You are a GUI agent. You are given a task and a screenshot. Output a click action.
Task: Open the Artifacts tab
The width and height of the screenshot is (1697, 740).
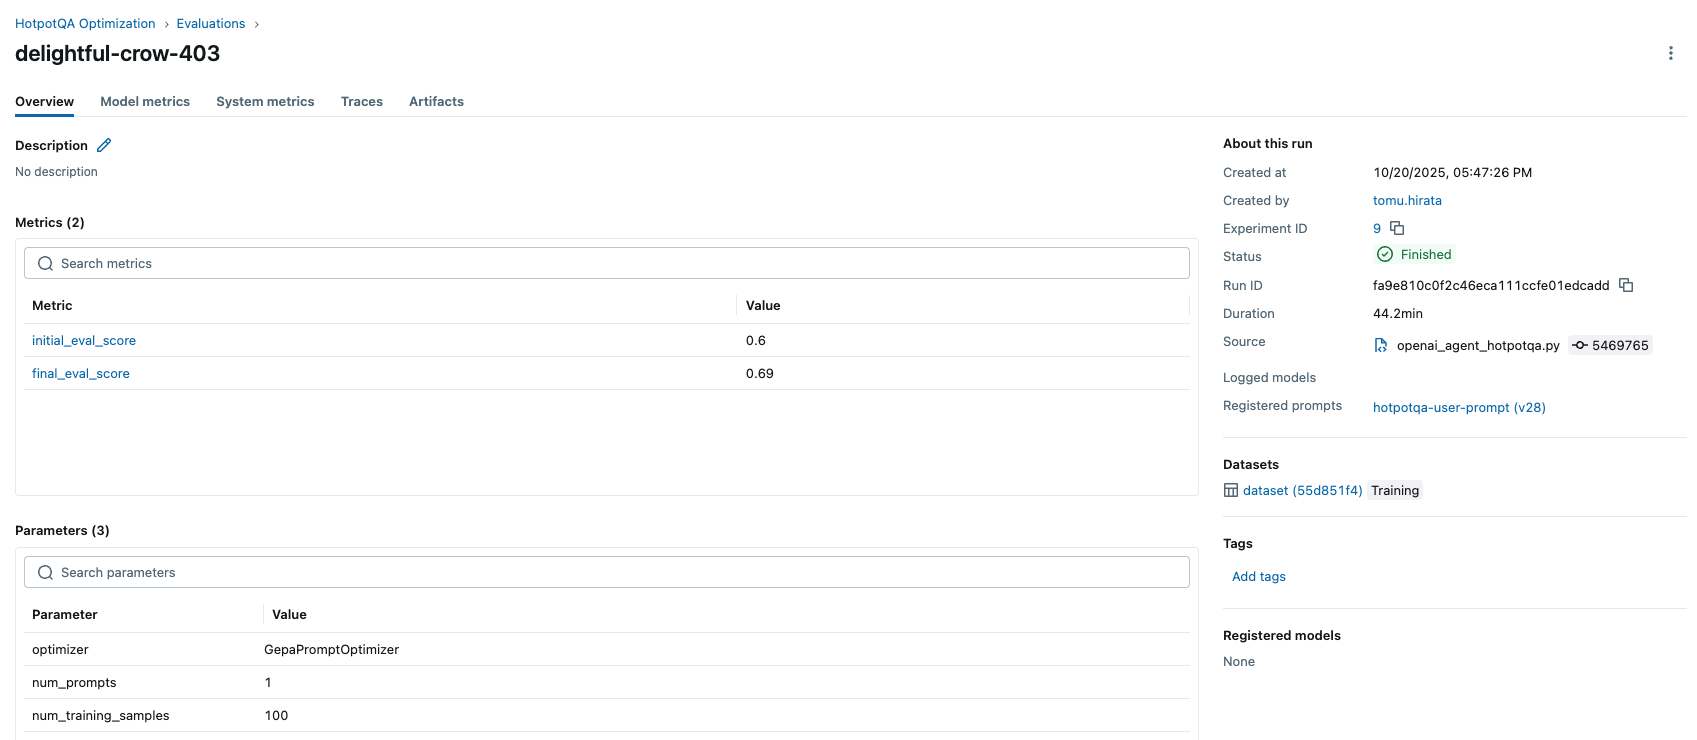[x=436, y=101]
